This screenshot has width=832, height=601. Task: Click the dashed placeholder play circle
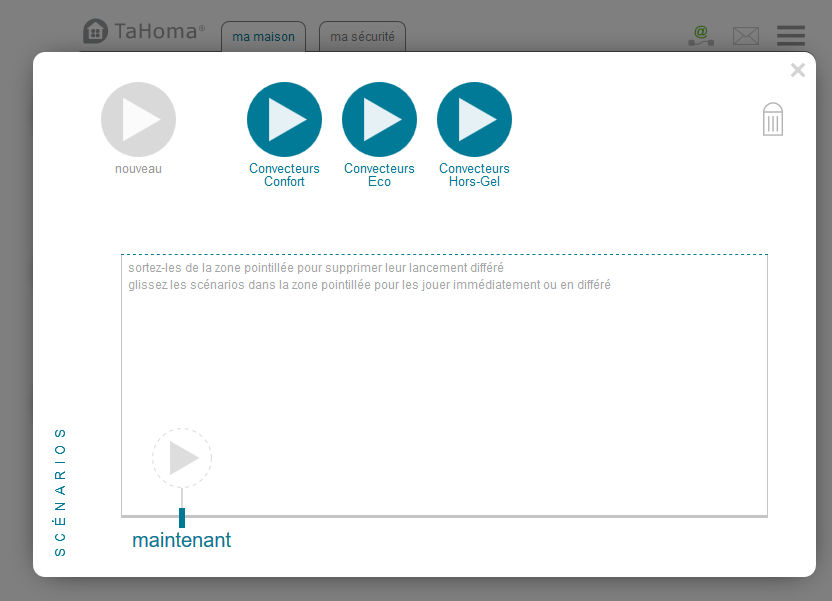pyautogui.click(x=182, y=458)
